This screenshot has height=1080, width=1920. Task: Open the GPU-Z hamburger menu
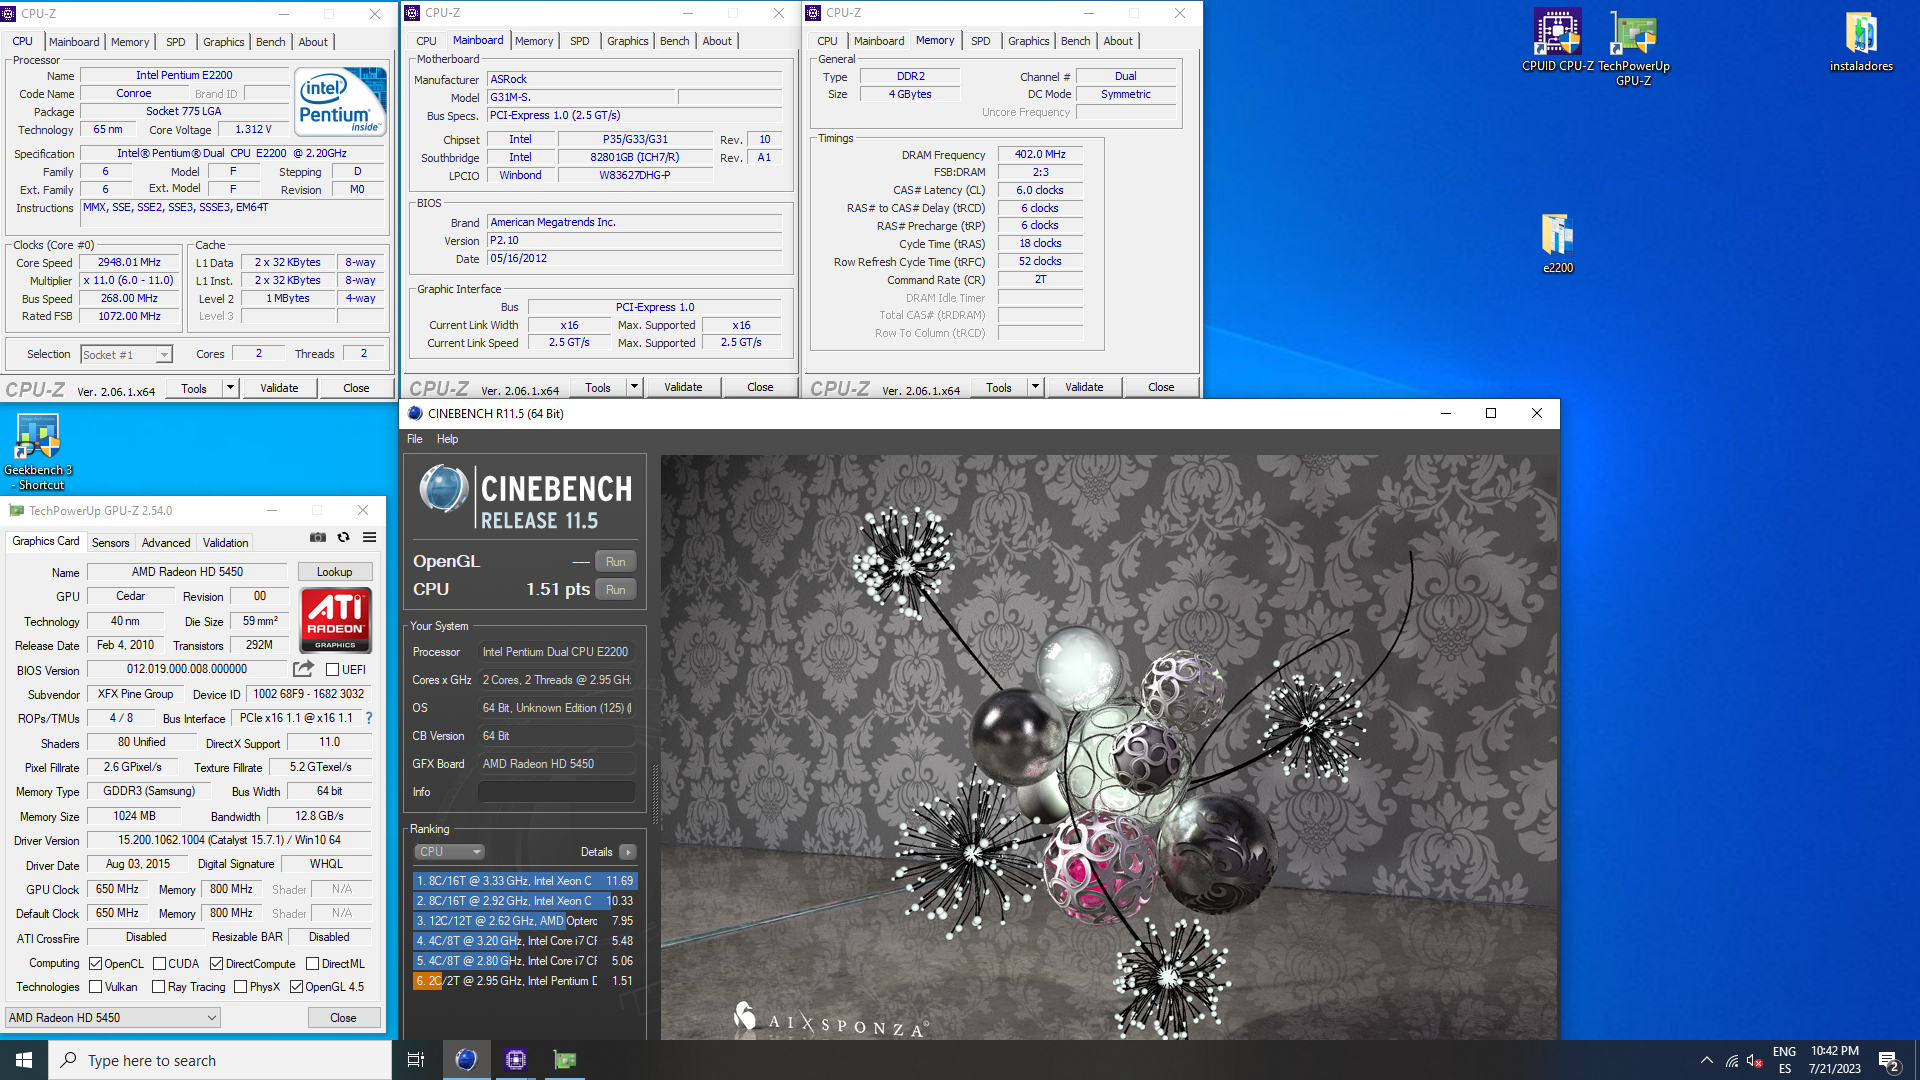pyautogui.click(x=369, y=537)
